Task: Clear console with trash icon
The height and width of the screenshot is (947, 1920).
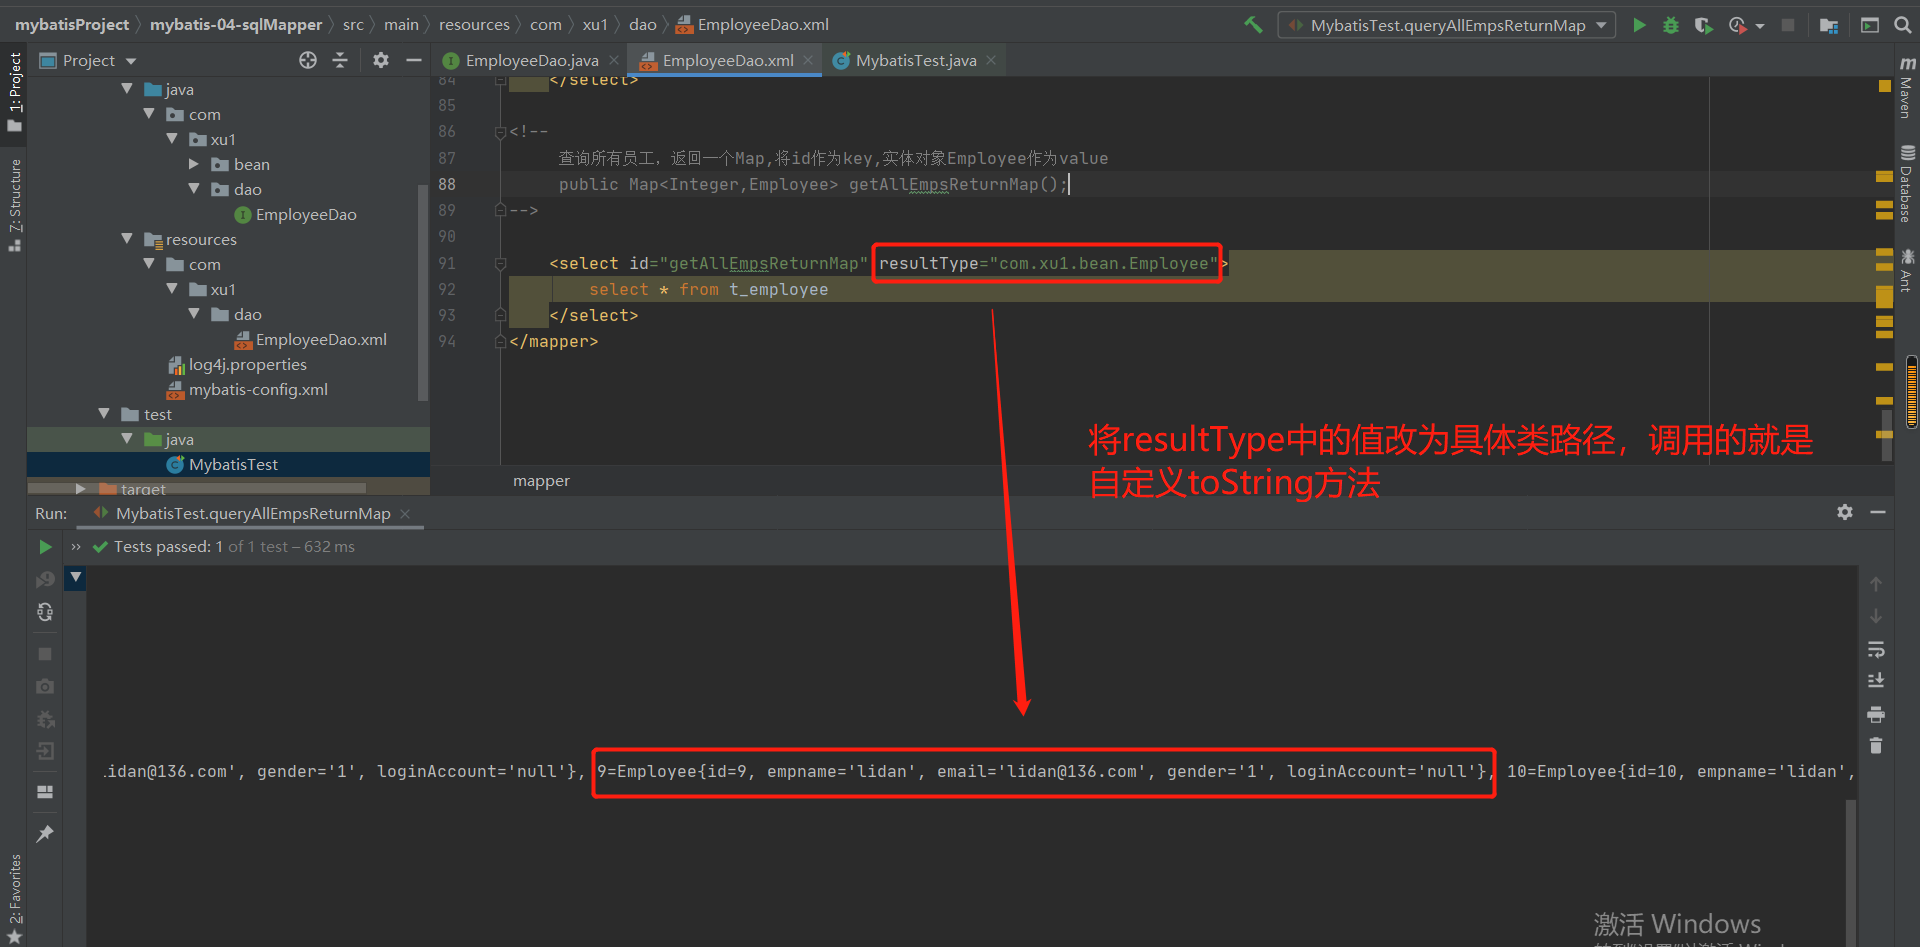Action: (1876, 746)
